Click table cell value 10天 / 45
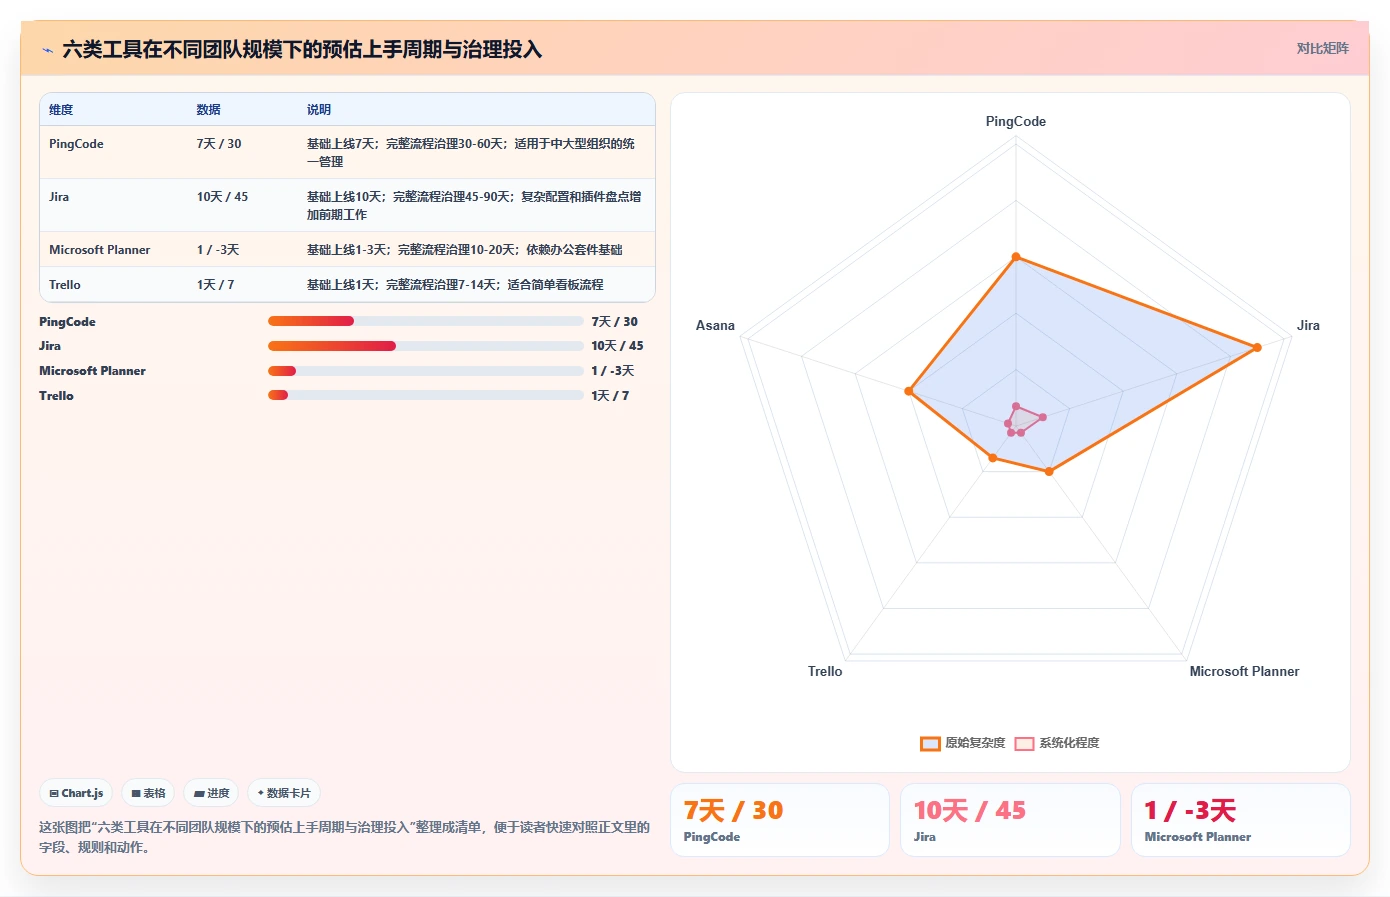This screenshot has height=897, width=1390. [x=222, y=197]
